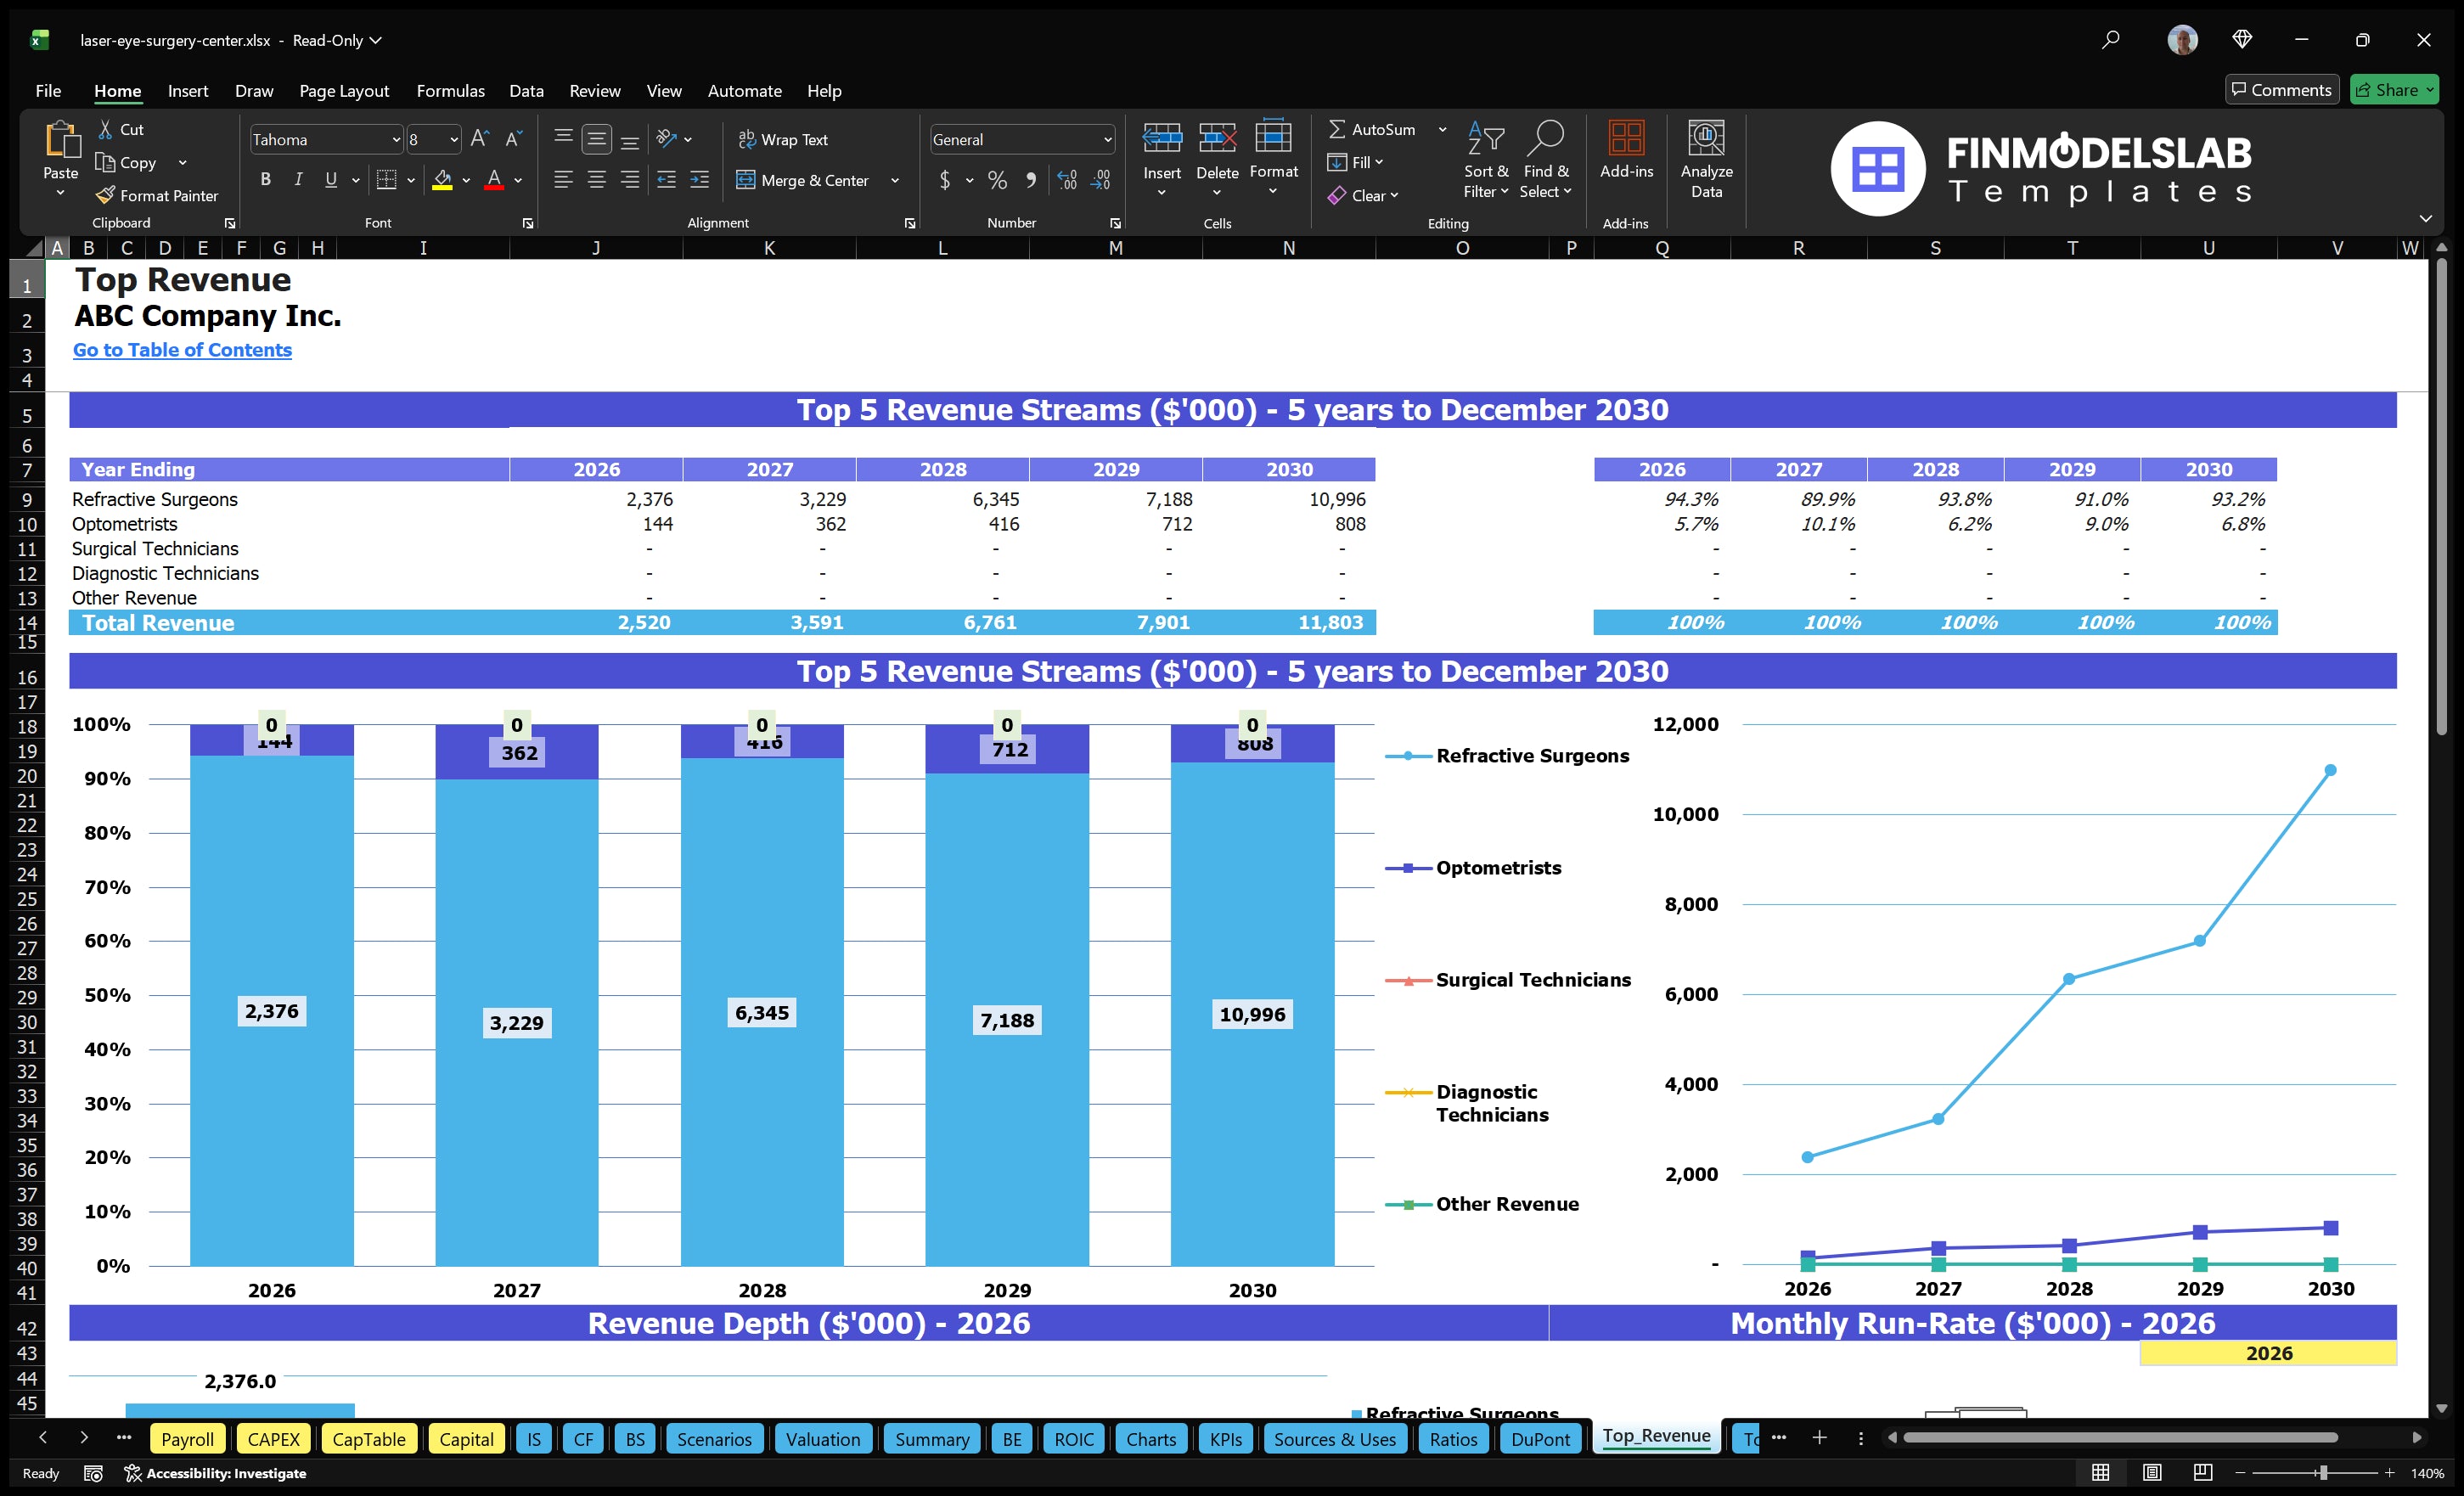2464x1496 pixels.
Task: Click the Analyze Data icon
Action: (1707, 160)
